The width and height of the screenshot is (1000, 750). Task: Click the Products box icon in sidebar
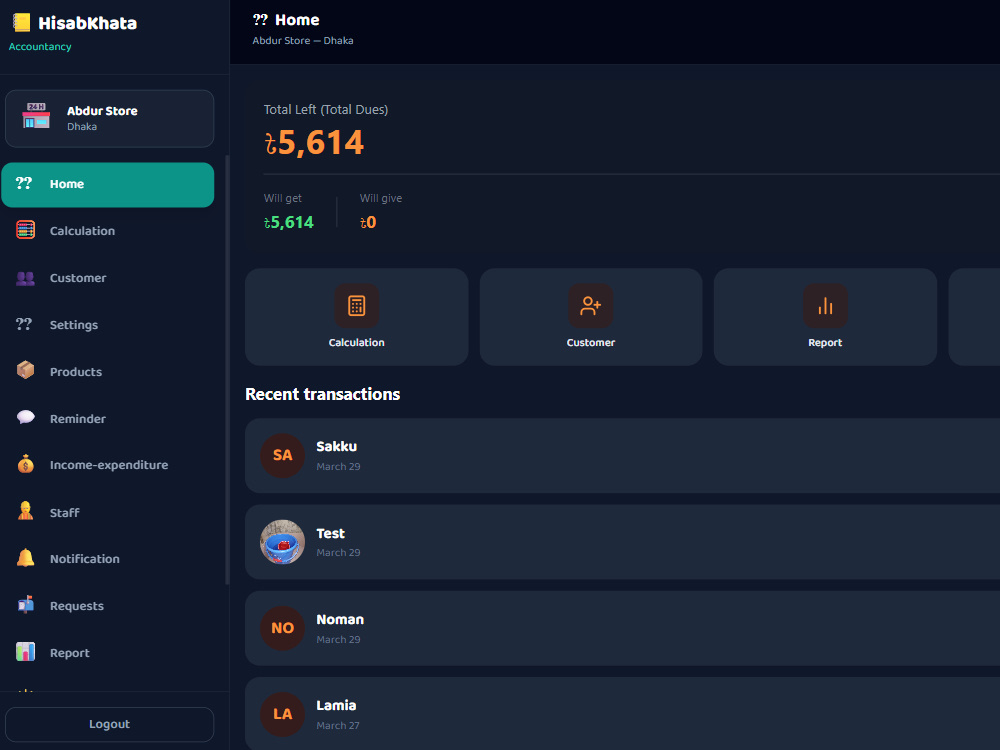pyautogui.click(x=26, y=370)
